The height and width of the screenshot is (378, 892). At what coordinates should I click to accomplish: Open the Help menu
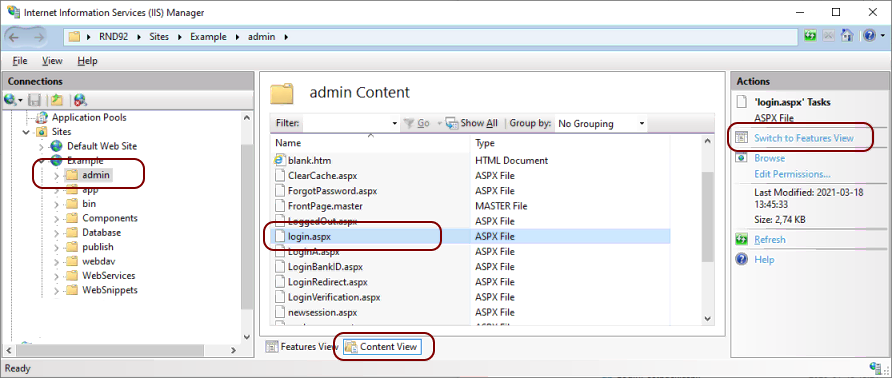[x=88, y=60]
